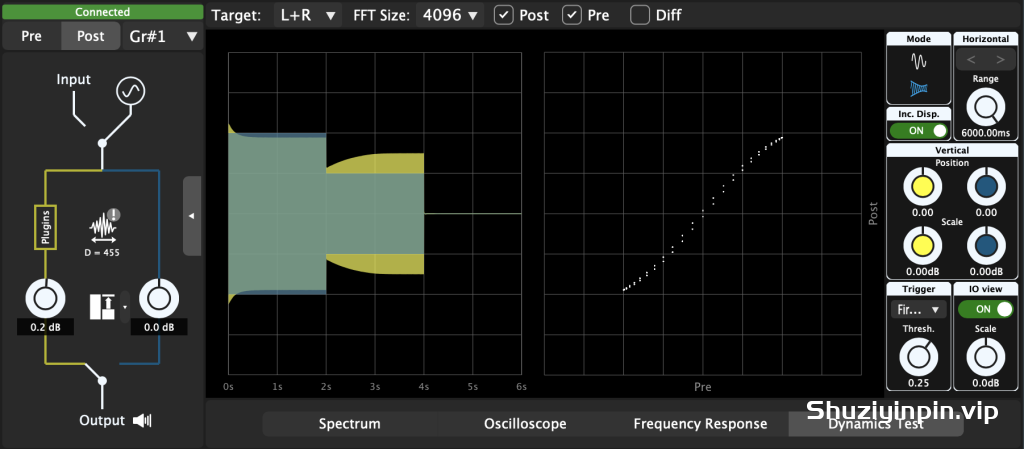Click the 0.2 dB value field

pyautogui.click(x=46, y=328)
